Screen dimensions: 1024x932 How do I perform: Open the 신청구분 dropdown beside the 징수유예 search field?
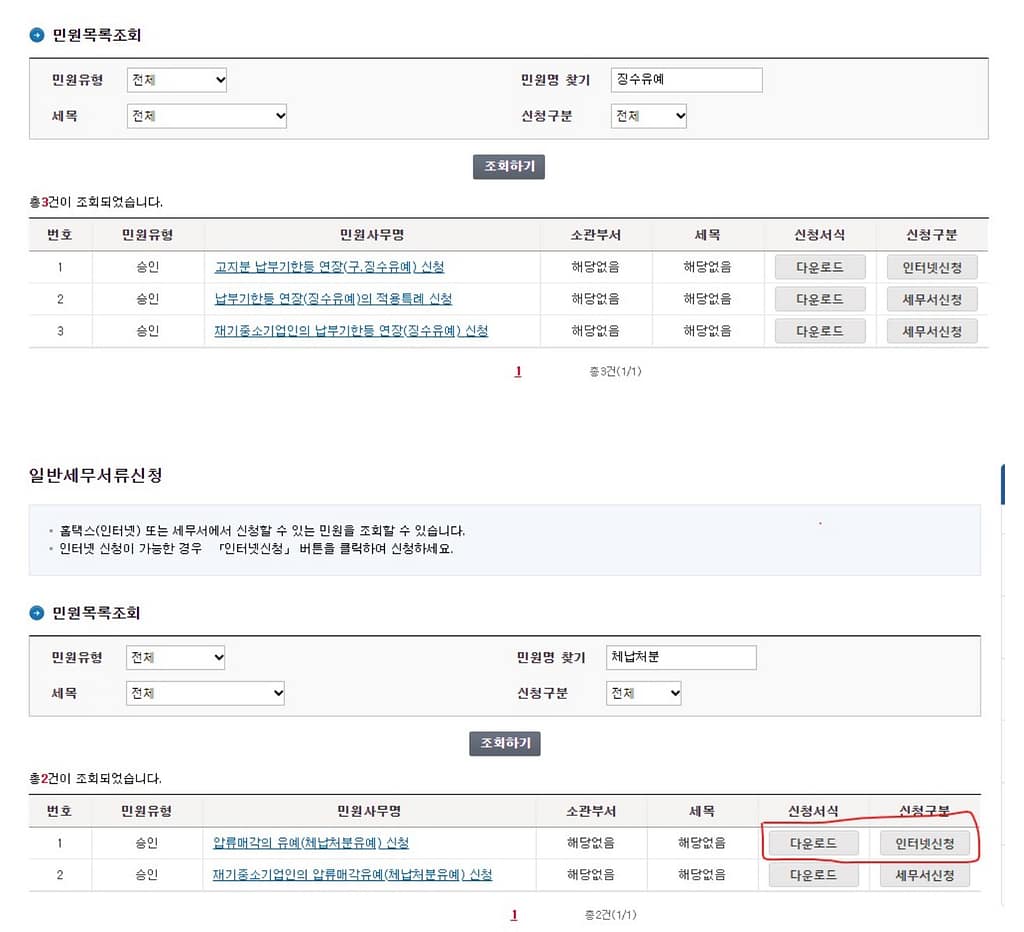point(649,116)
